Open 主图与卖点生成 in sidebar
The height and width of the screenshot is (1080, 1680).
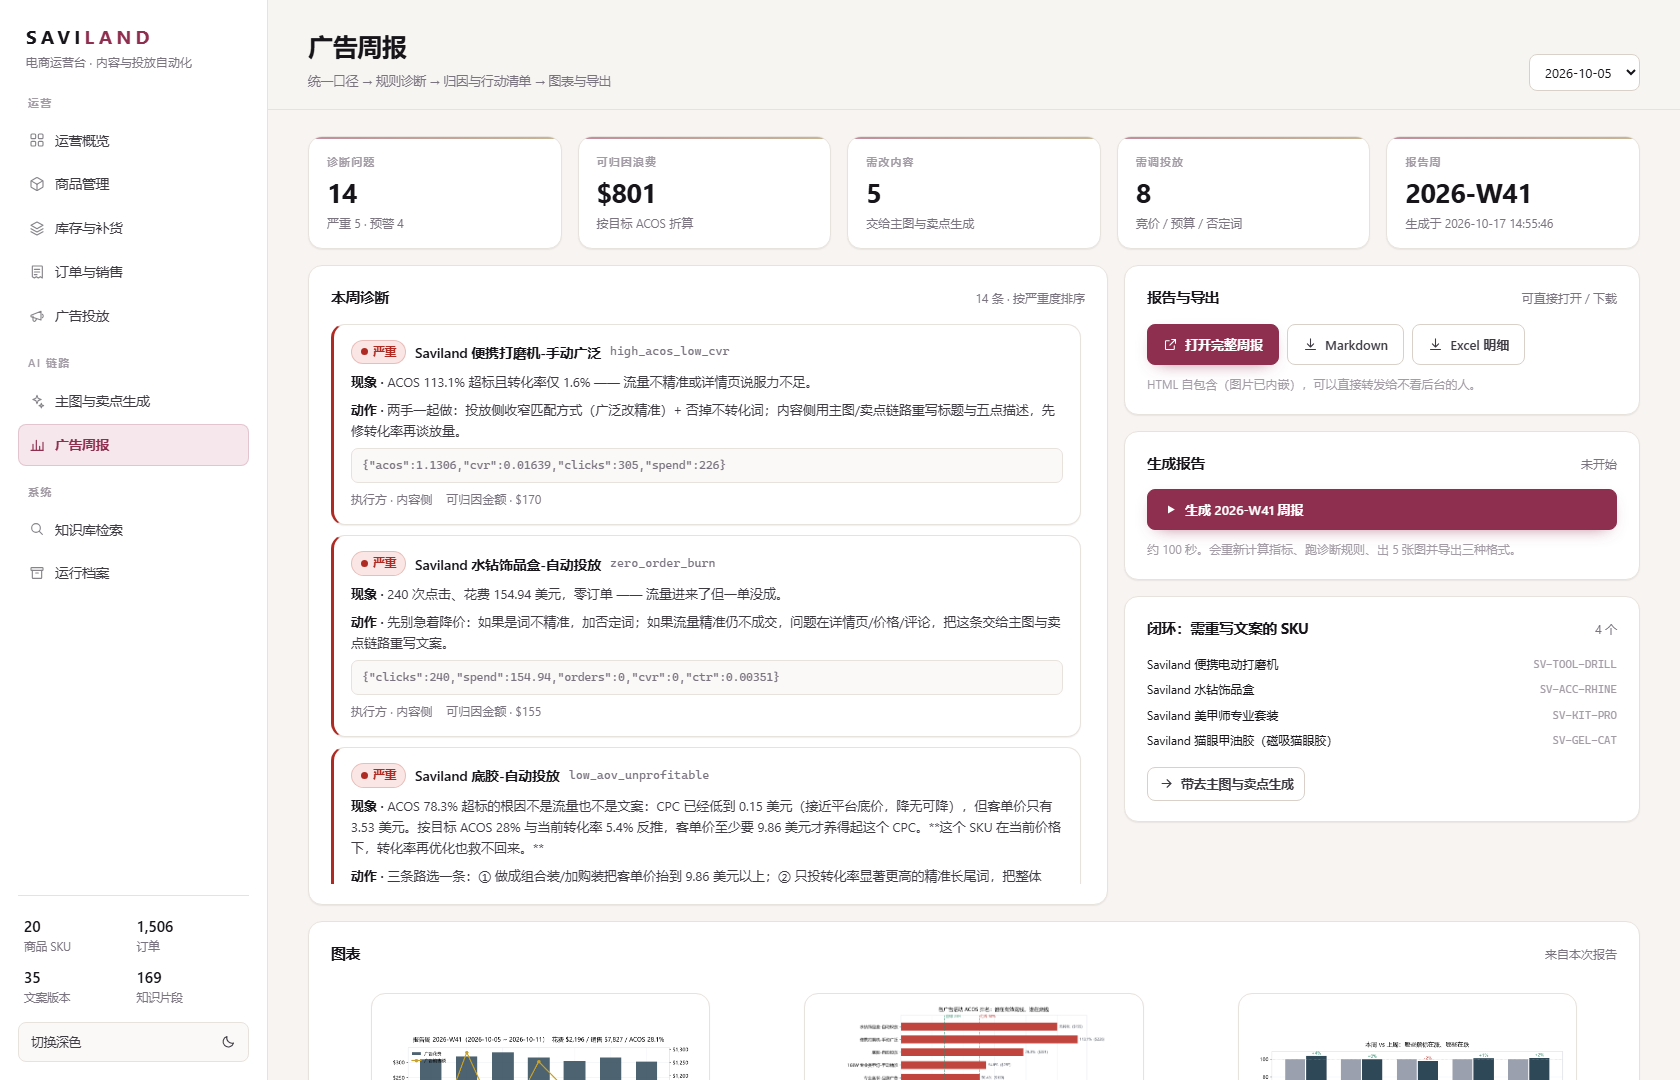pyautogui.click(x=133, y=401)
